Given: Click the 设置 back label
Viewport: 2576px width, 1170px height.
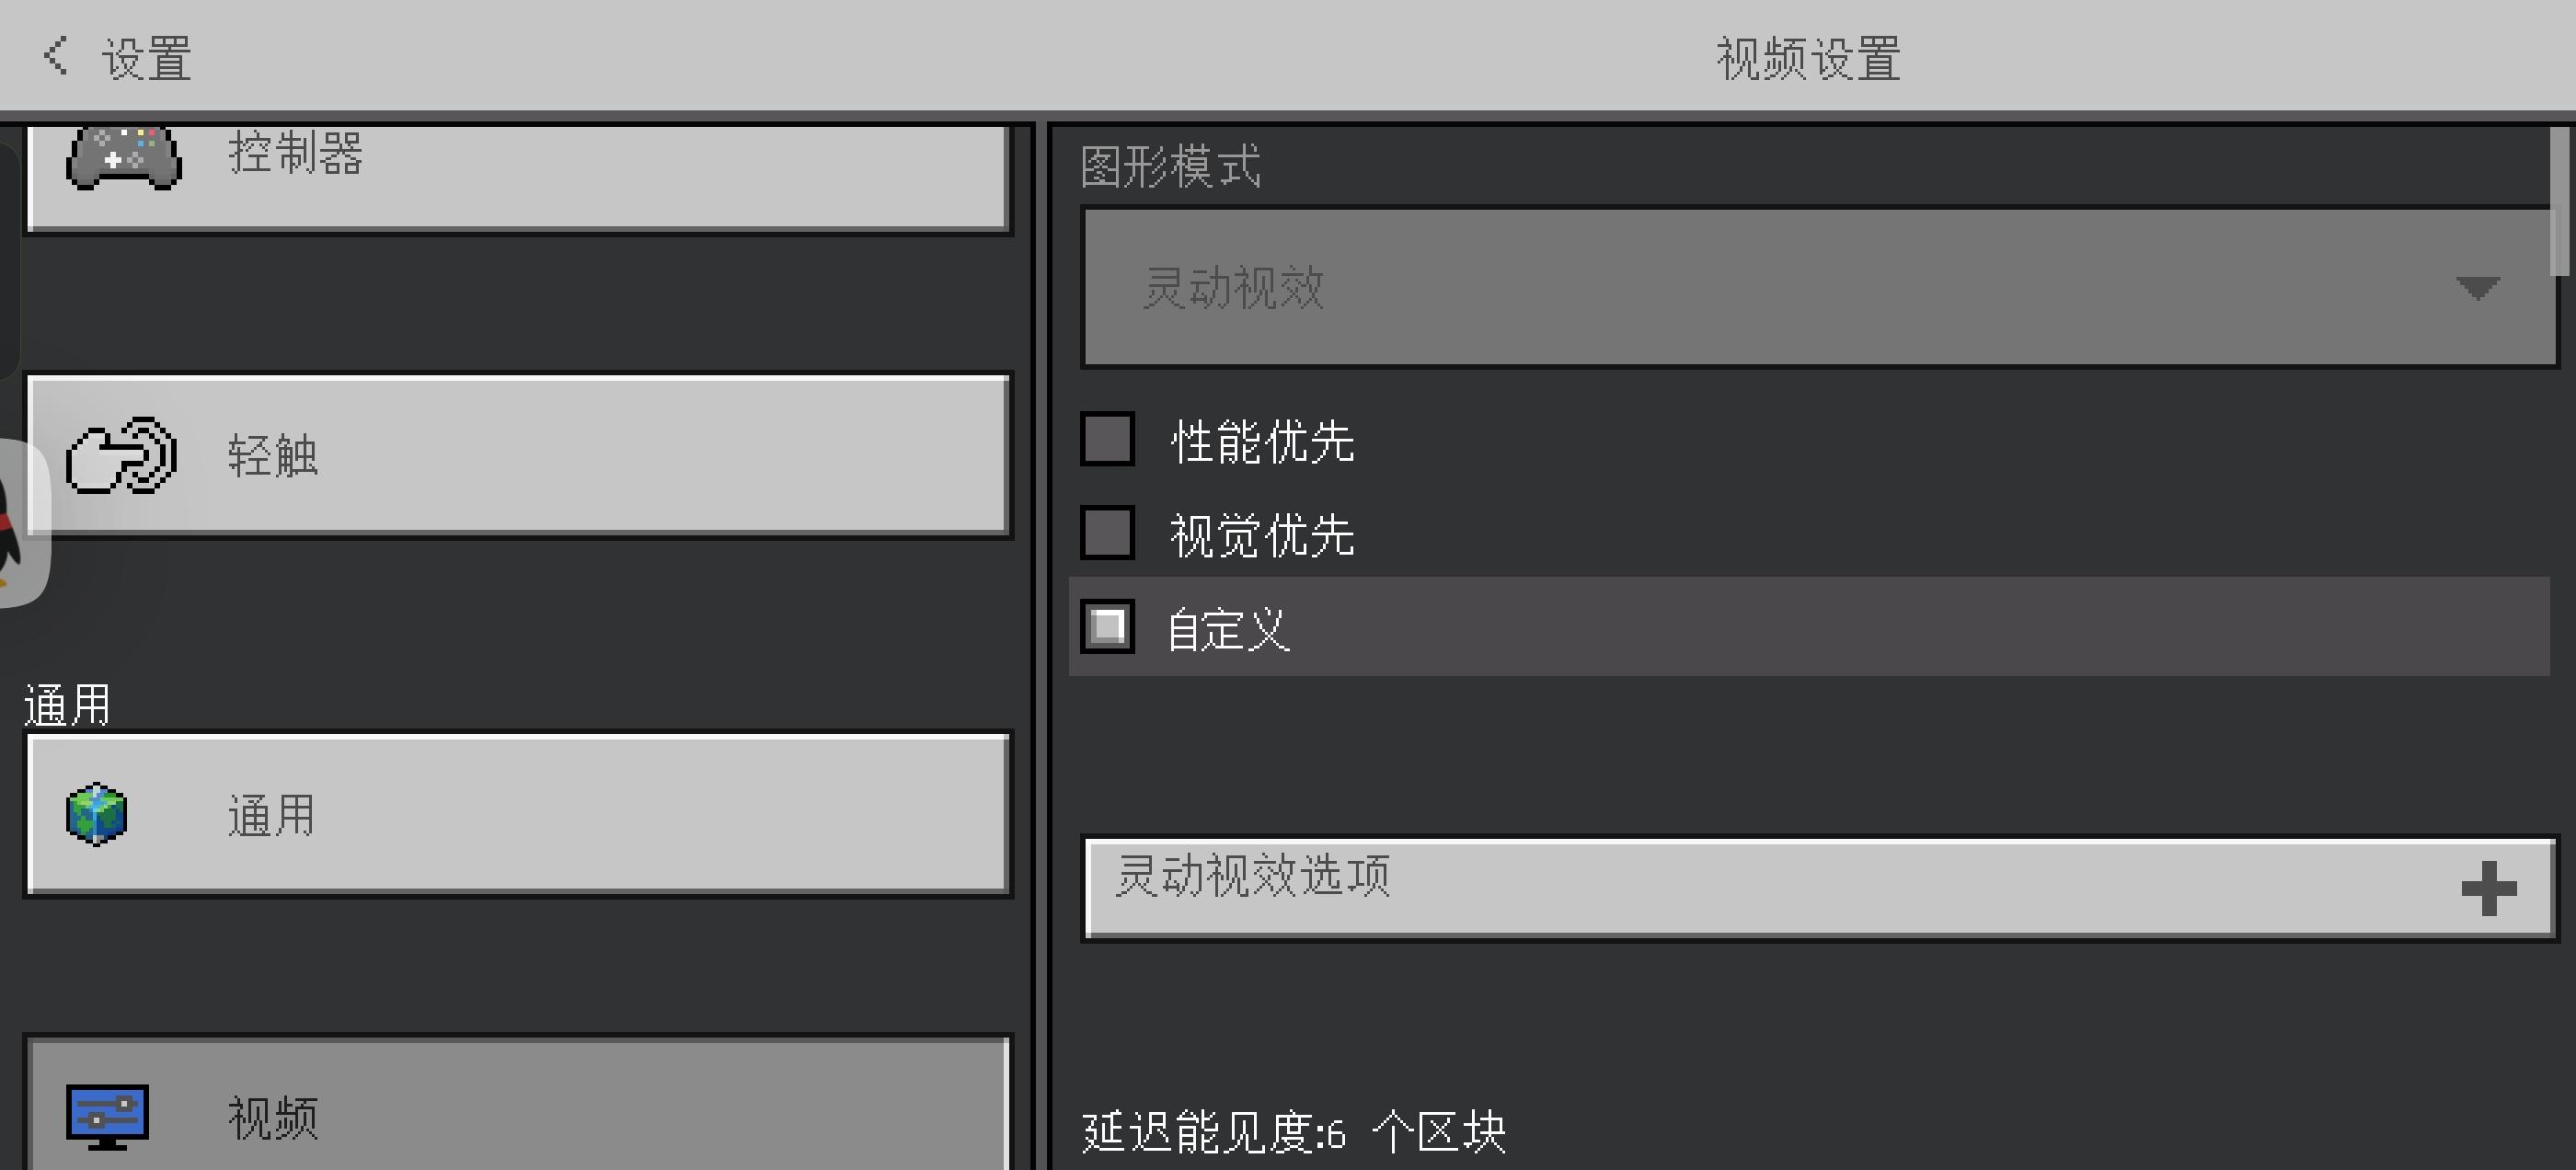Looking at the screenshot, I should coord(146,58).
